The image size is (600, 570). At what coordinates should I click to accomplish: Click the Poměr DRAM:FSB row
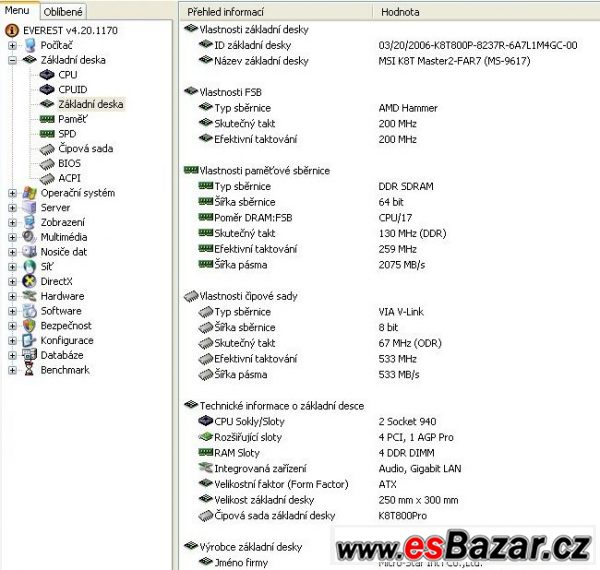pos(305,218)
